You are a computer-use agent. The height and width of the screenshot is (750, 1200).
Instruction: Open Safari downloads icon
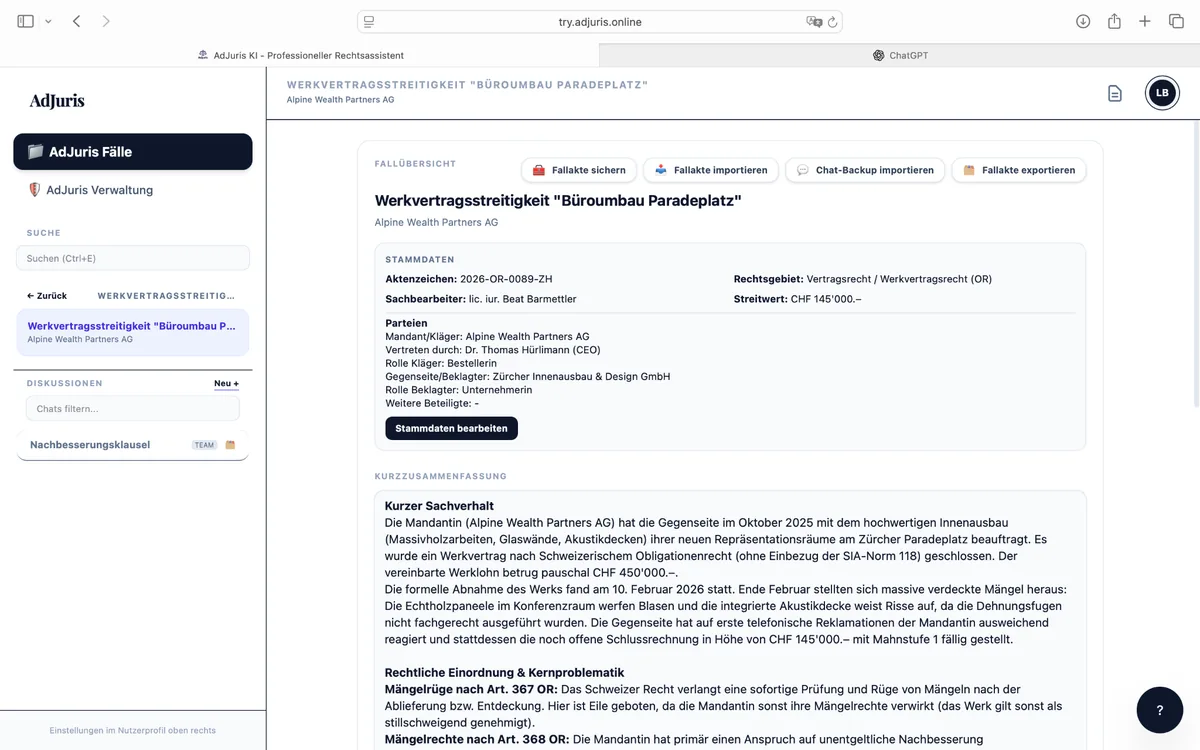click(1083, 21)
